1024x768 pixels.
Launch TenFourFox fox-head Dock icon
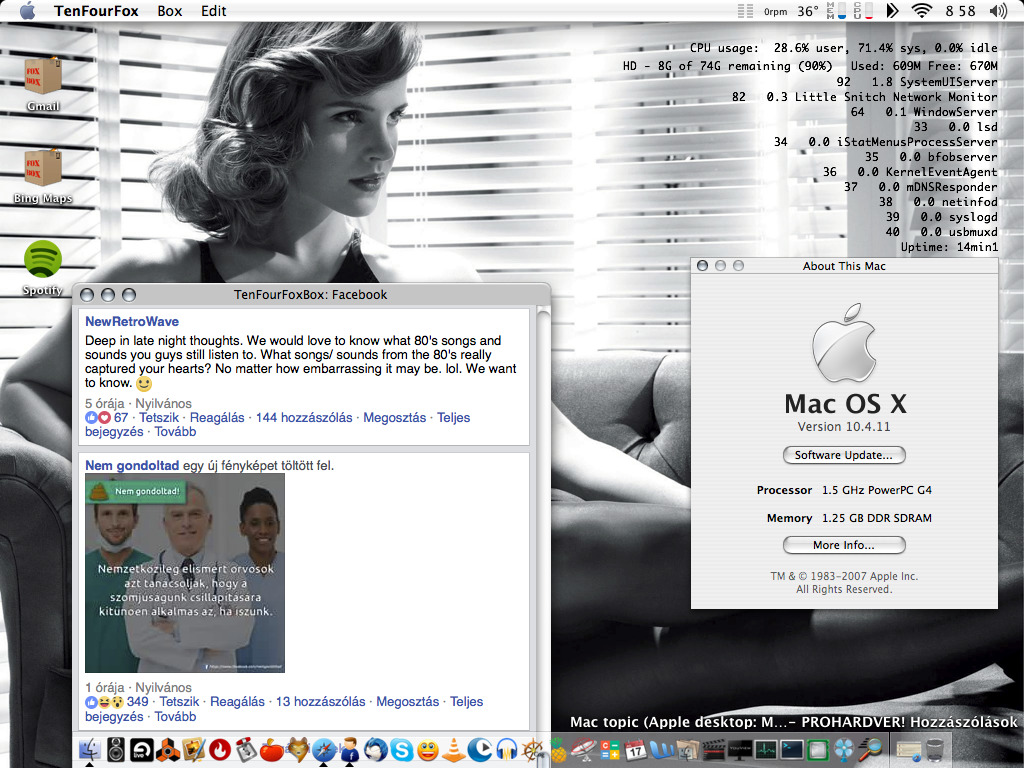298,750
